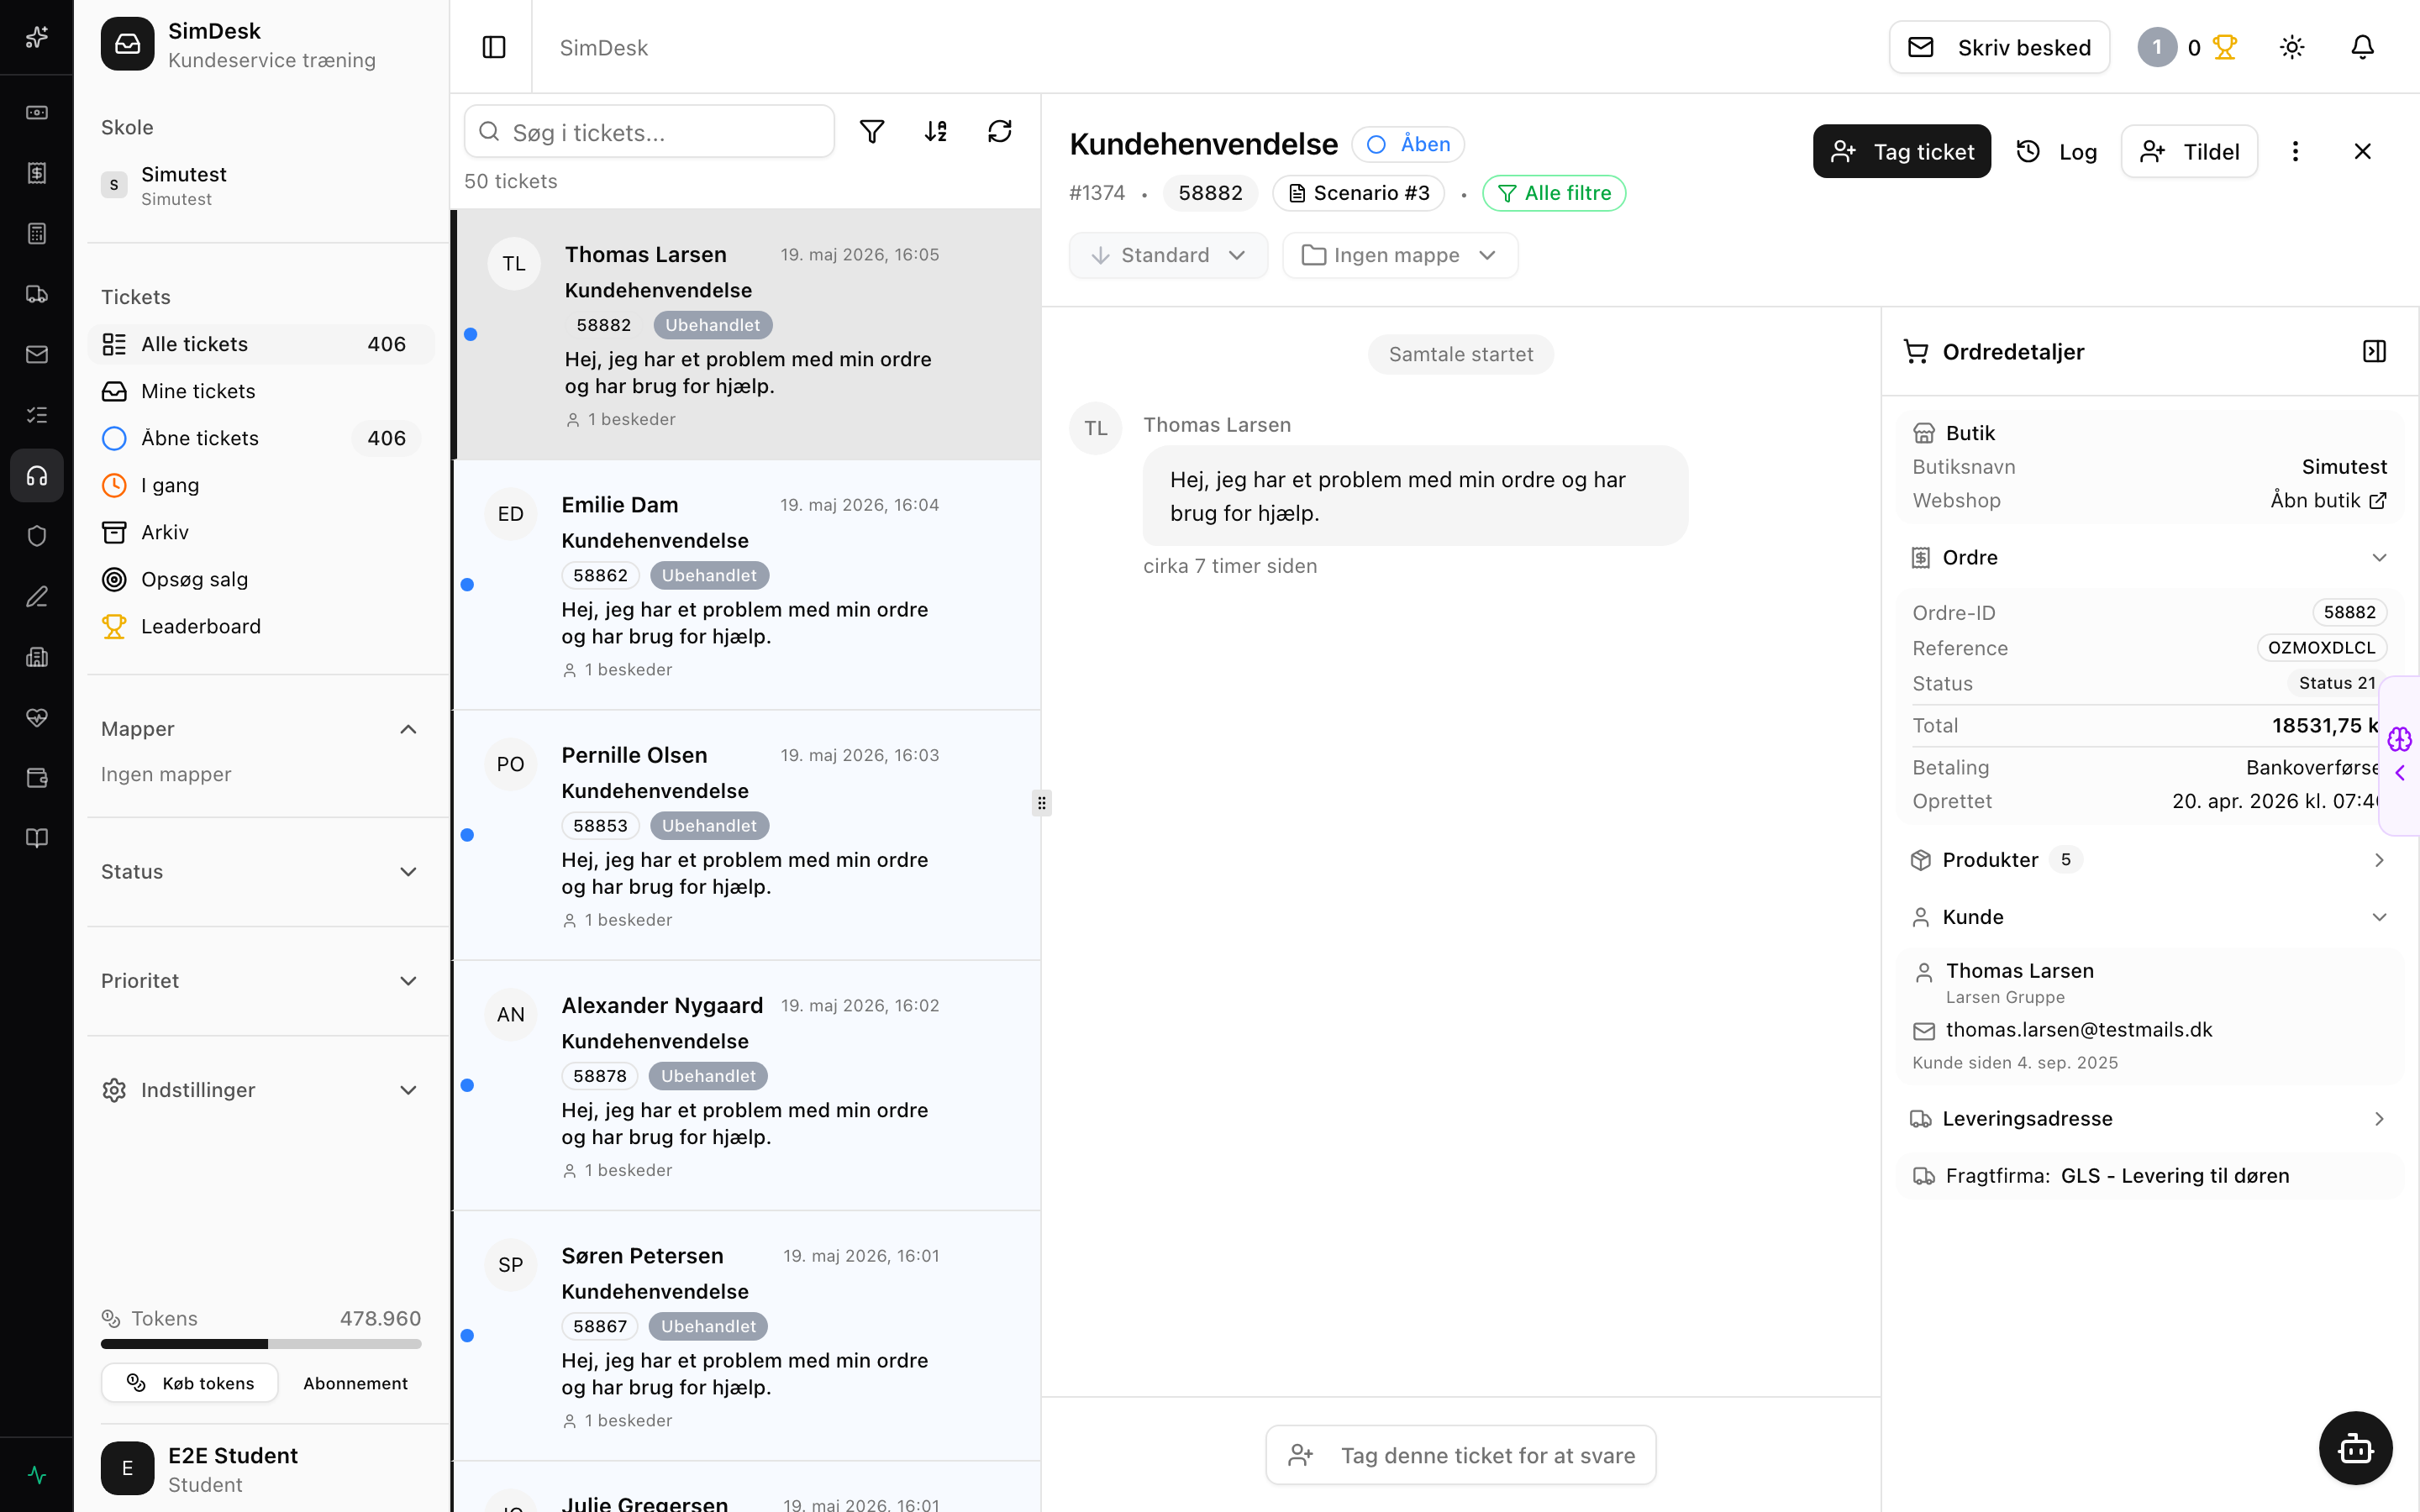Click the Skriv besked button
The height and width of the screenshot is (1512, 2420).
tap(1999, 47)
